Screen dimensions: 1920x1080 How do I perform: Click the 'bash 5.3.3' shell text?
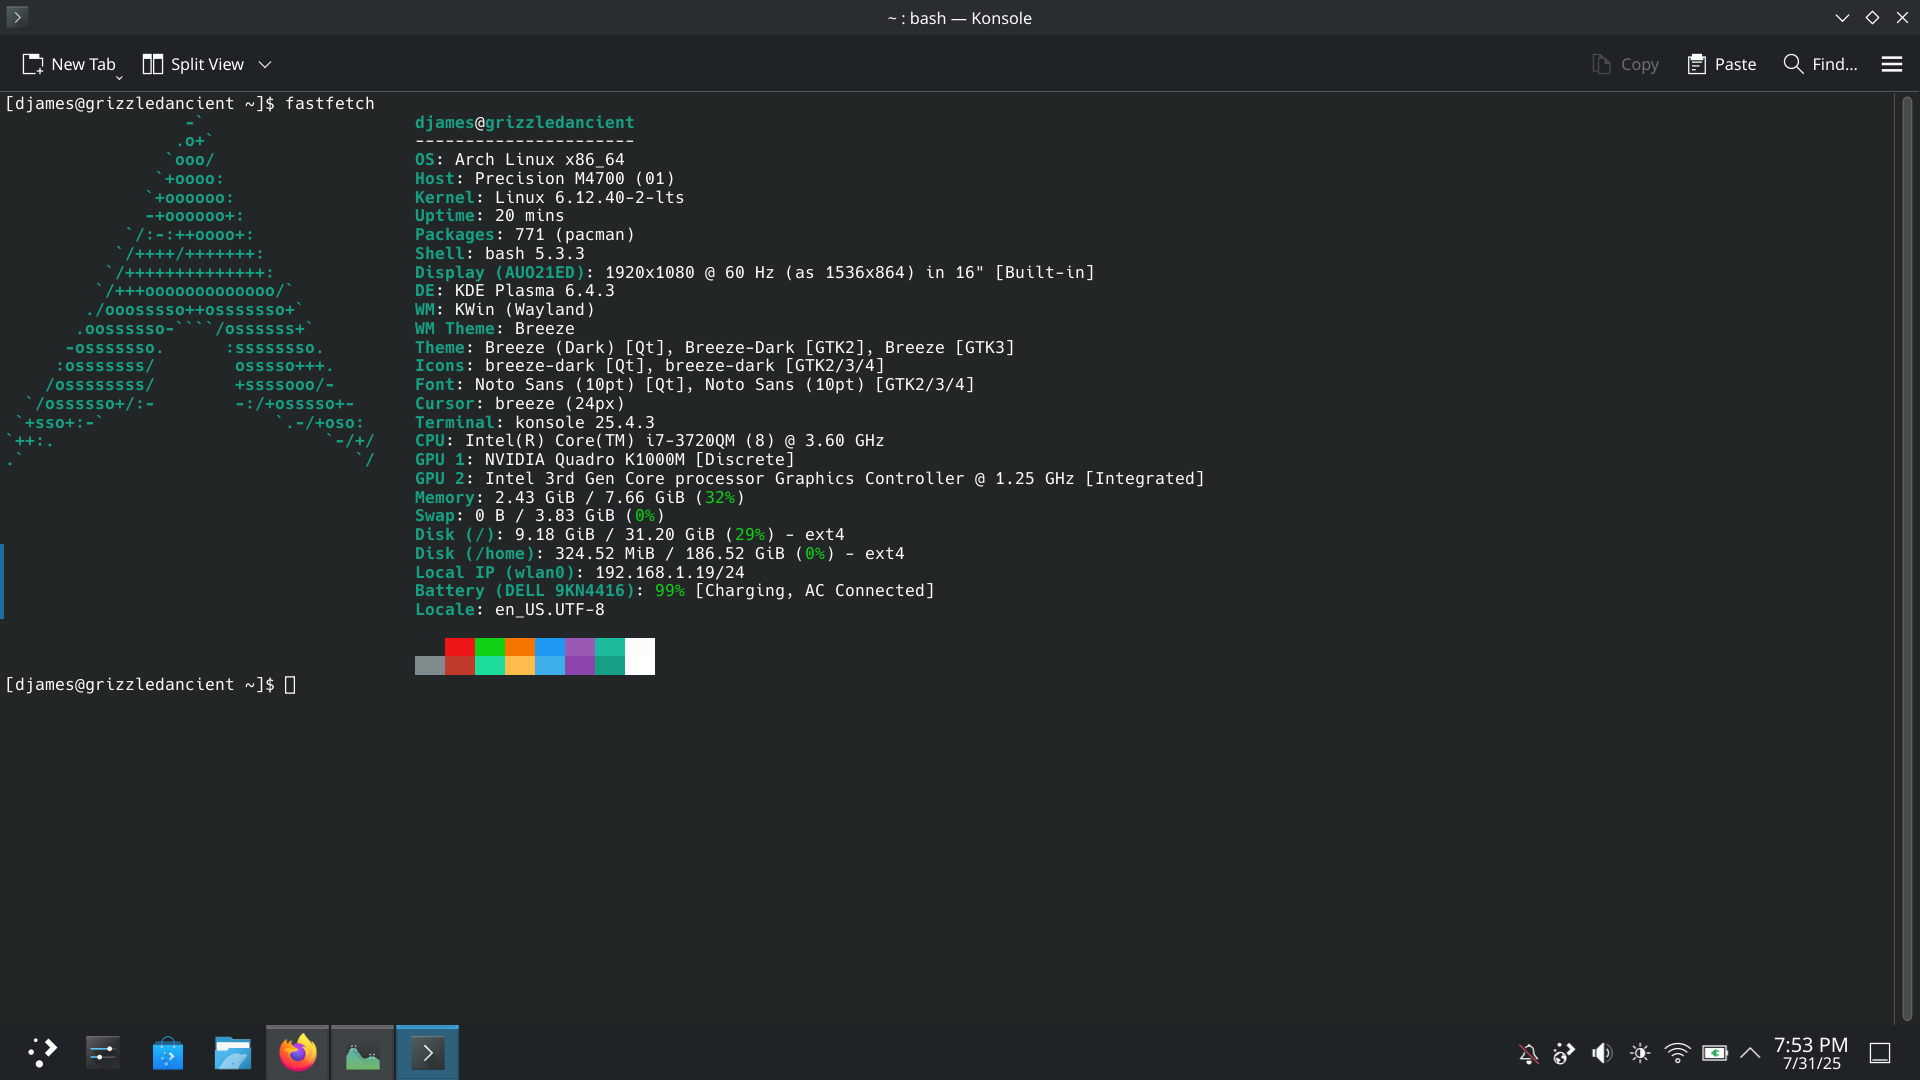coord(535,254)
